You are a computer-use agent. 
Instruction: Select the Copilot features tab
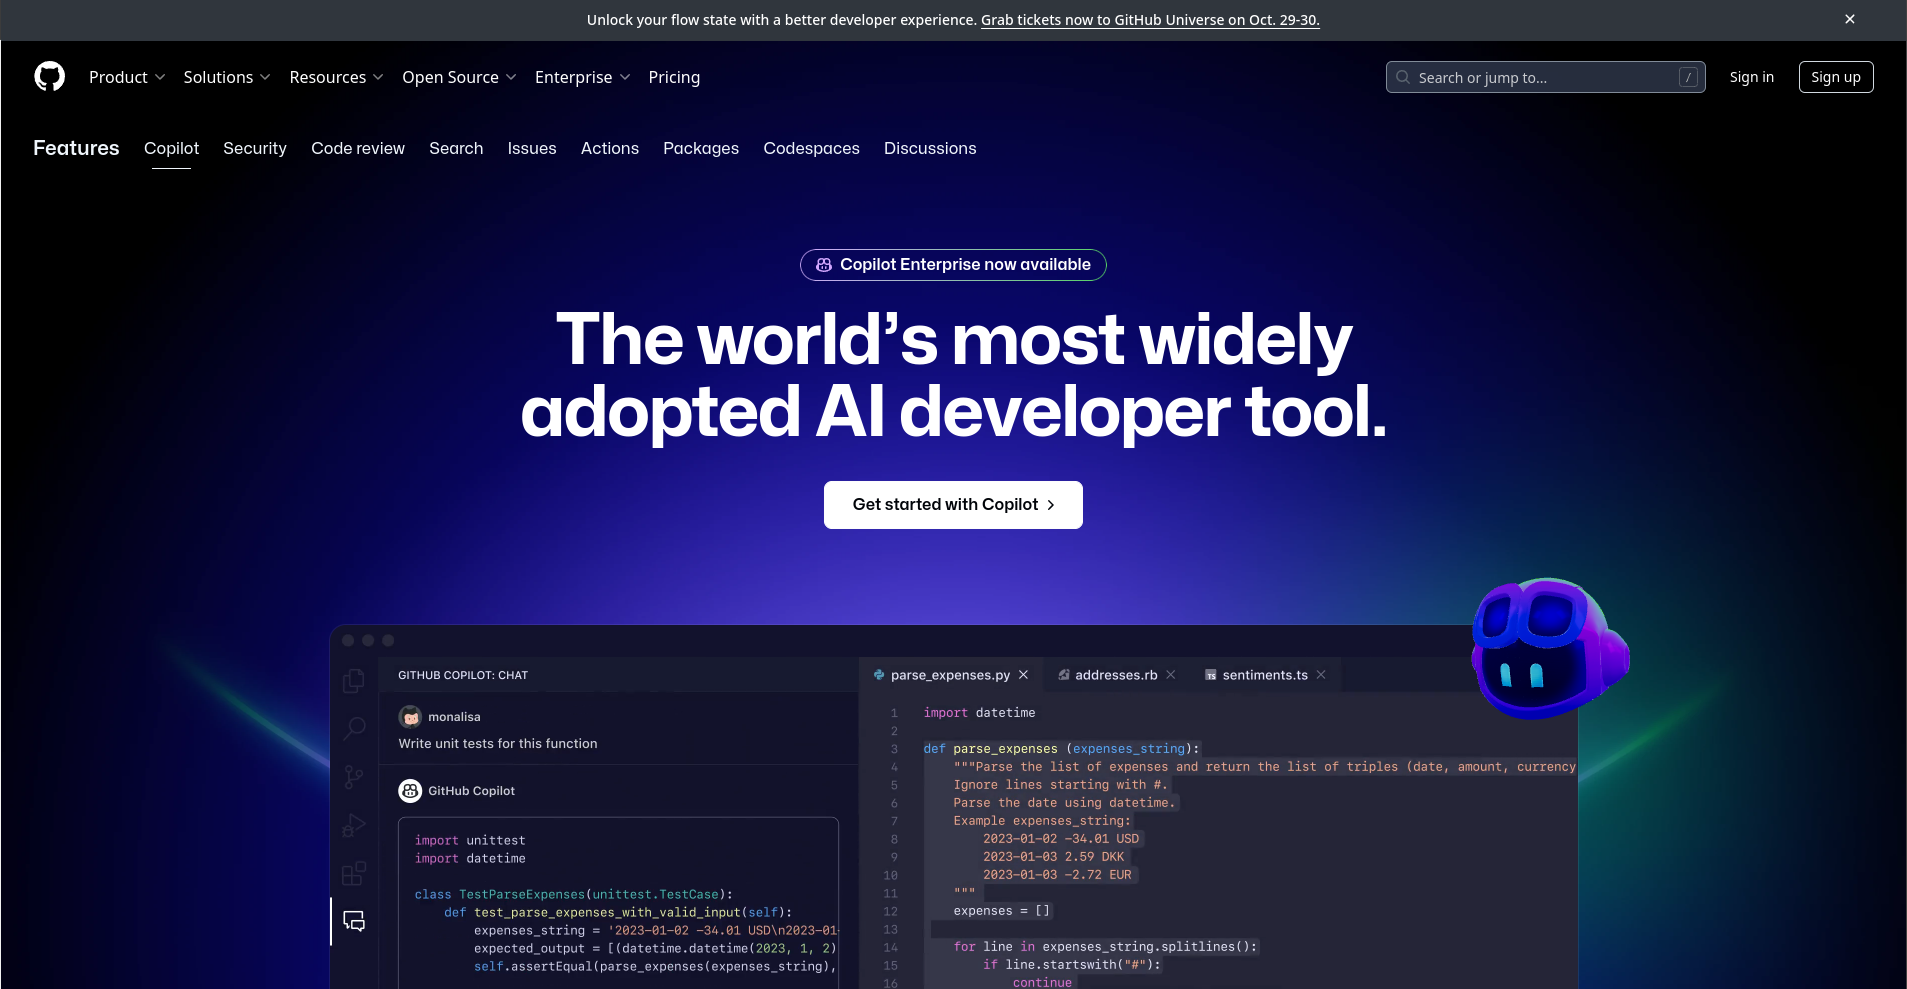(x=171, y=148)
